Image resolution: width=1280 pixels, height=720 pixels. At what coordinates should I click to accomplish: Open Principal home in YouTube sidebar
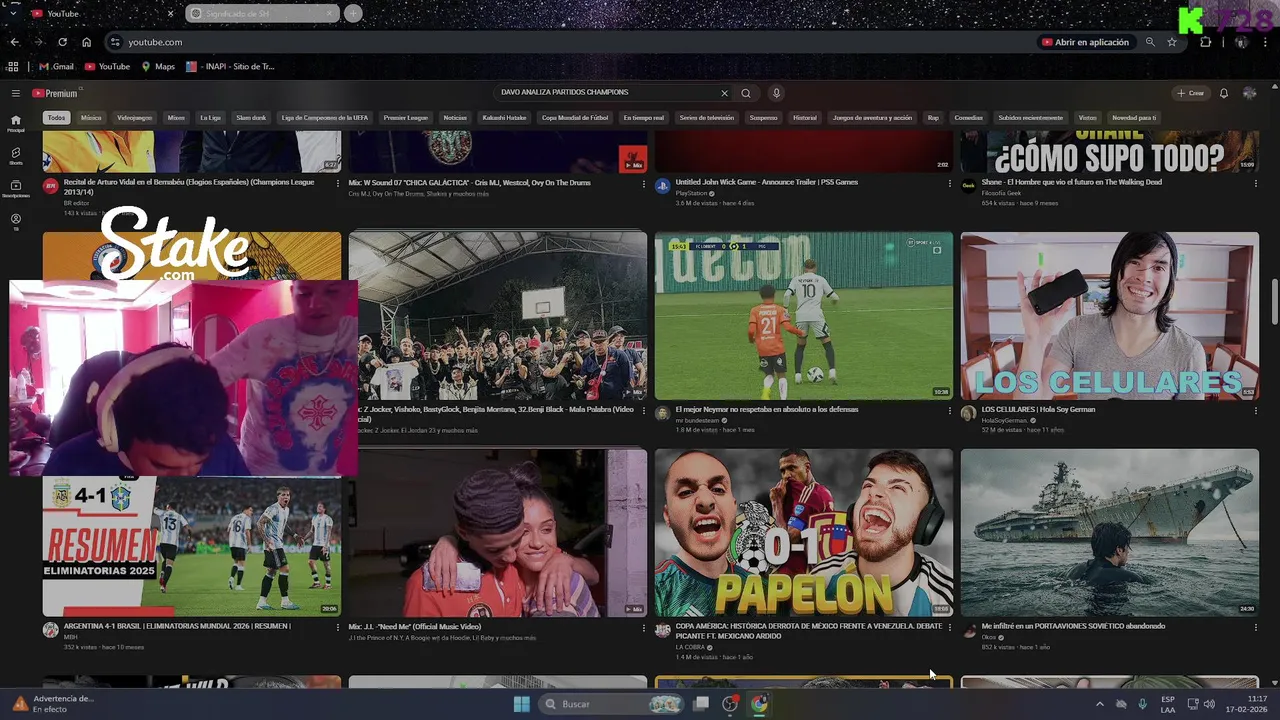click(x=15, y=123)
